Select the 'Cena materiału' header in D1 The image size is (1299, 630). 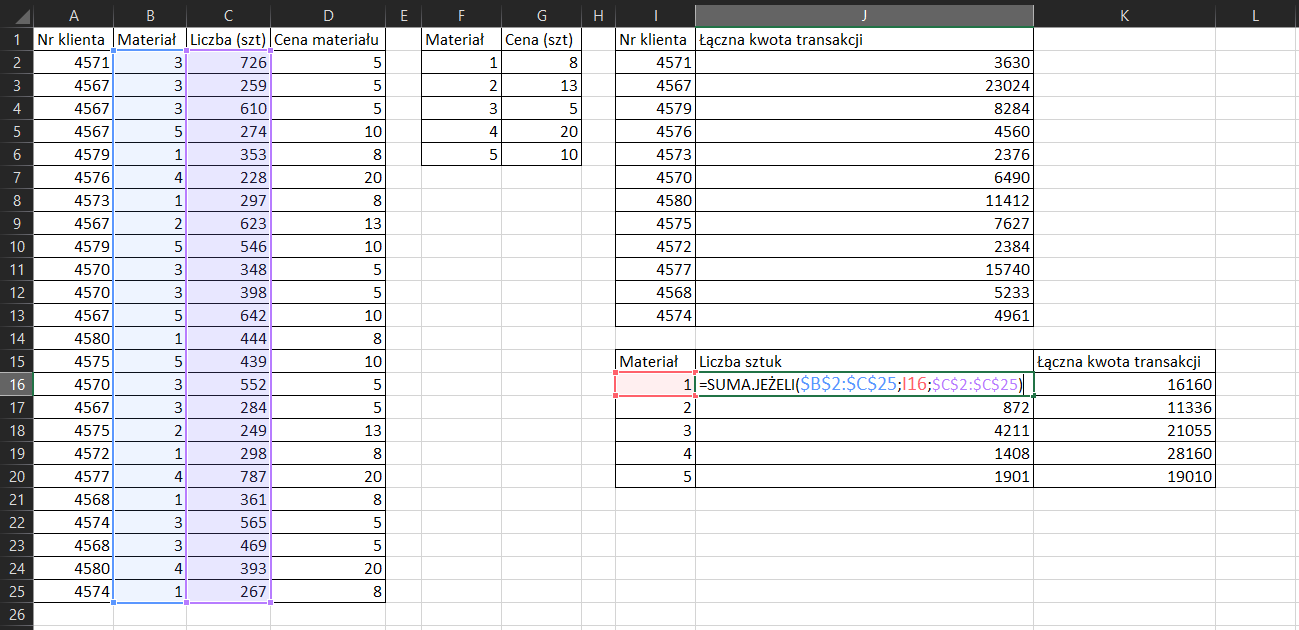click(x=328, y=39)
